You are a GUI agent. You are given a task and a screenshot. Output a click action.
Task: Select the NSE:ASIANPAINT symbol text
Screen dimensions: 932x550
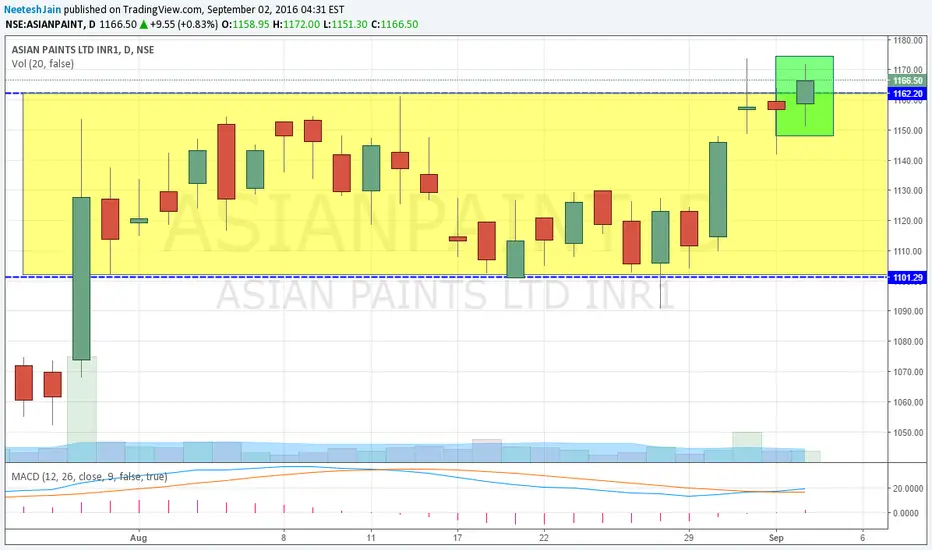(46, 24)
